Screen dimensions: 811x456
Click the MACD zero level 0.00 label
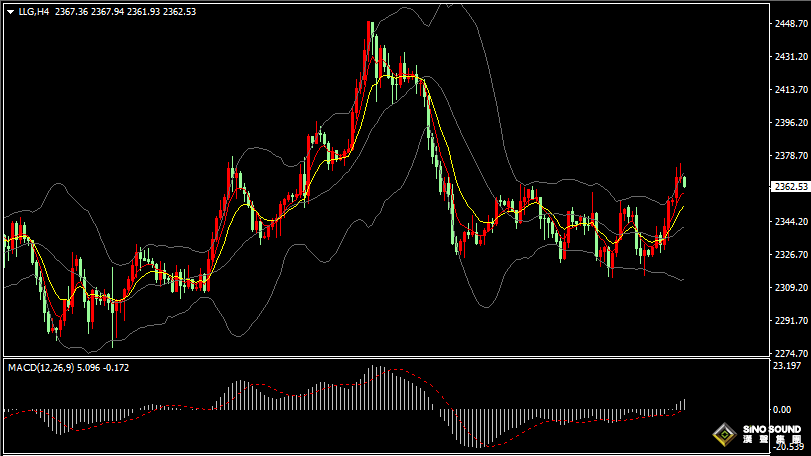click(783, 409)
